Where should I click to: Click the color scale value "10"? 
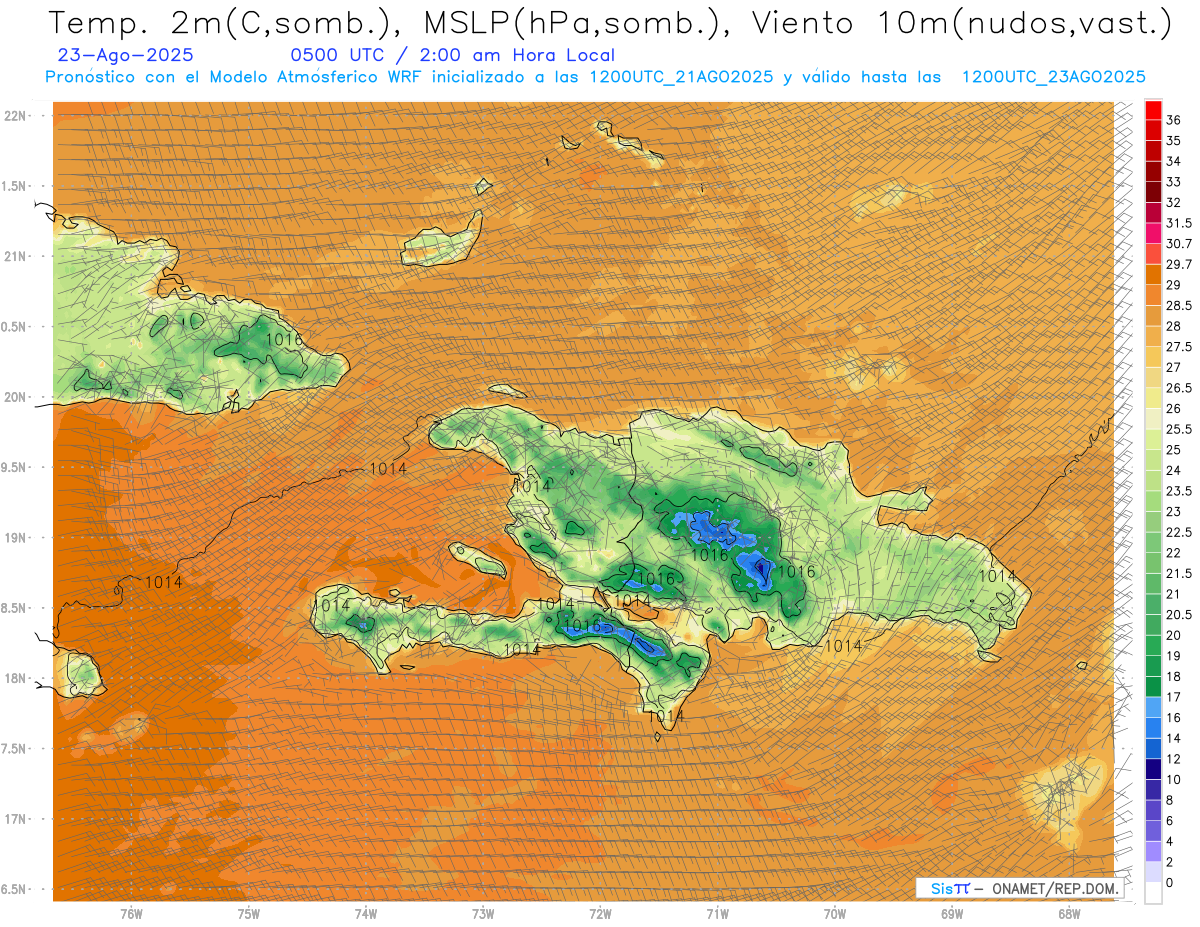1173,780
